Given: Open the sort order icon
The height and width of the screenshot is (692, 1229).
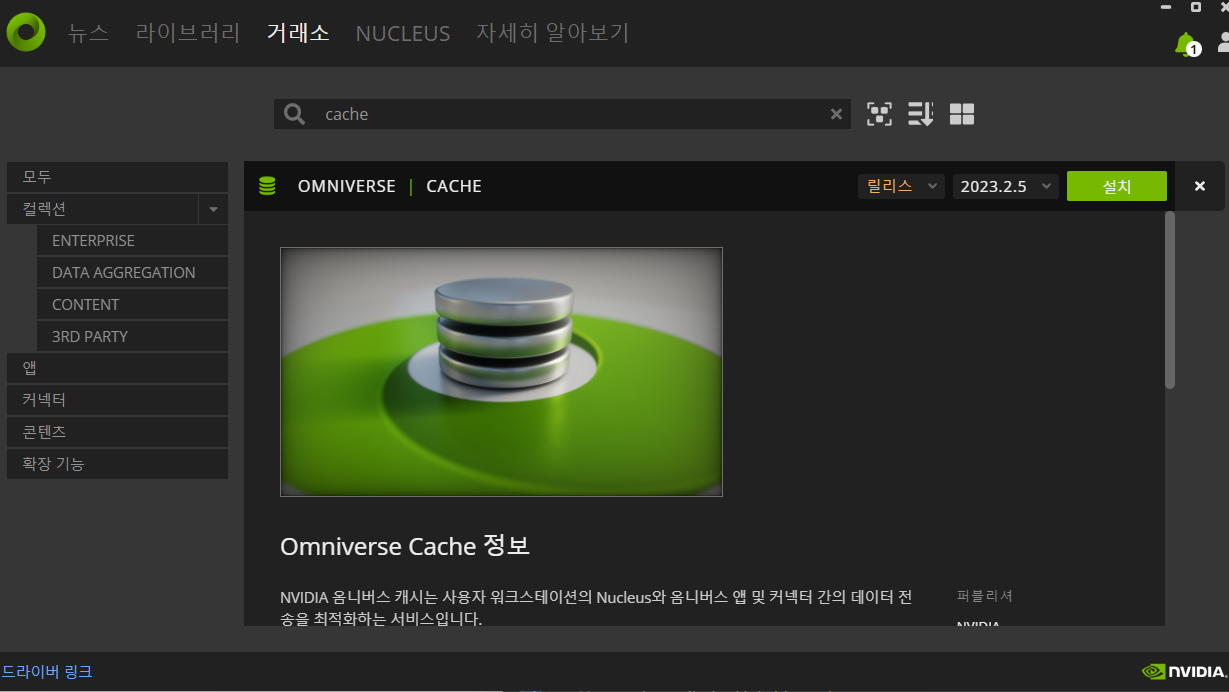Looking at the screenshot, I should (920, 114).
